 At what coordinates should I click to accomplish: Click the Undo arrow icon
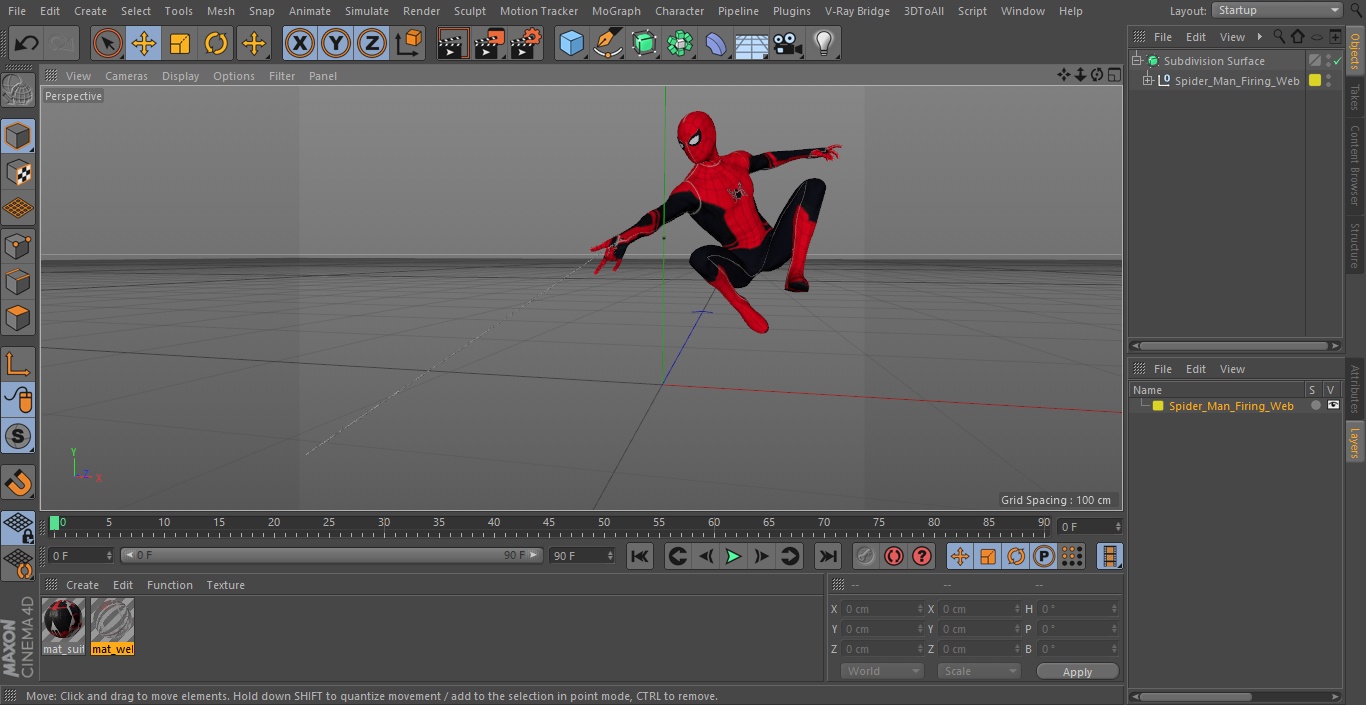27,44
